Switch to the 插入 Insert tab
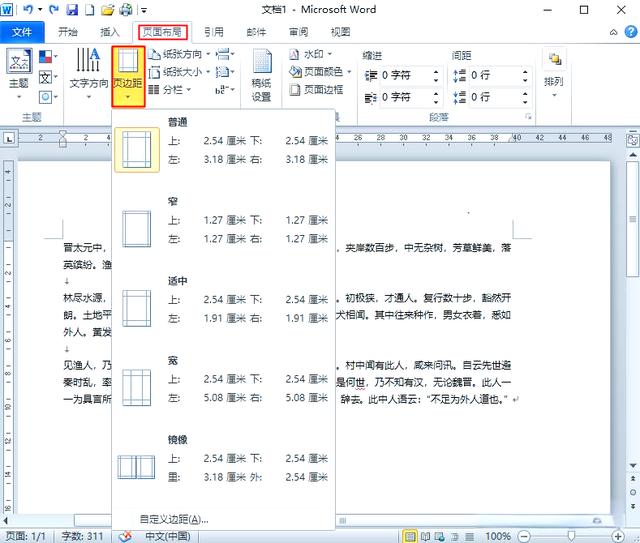640x543 pixels. (x=110, y=32)
